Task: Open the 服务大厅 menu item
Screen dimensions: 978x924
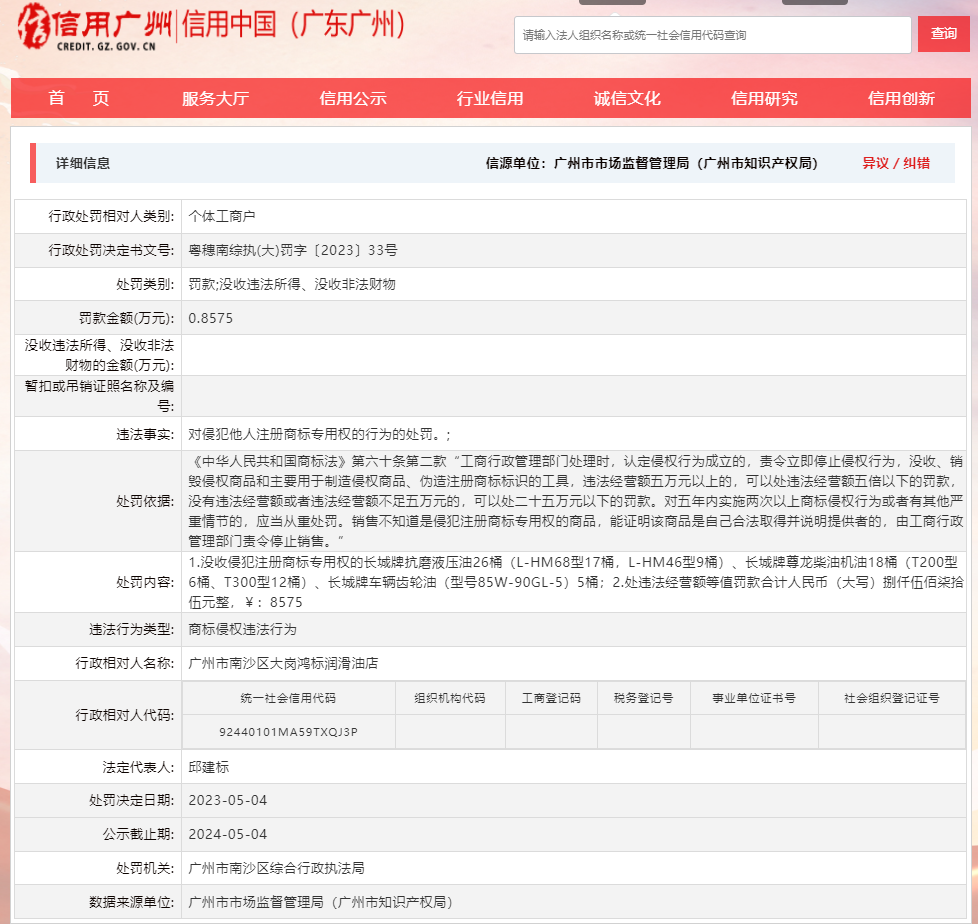Action: click(x=215, y=98)
